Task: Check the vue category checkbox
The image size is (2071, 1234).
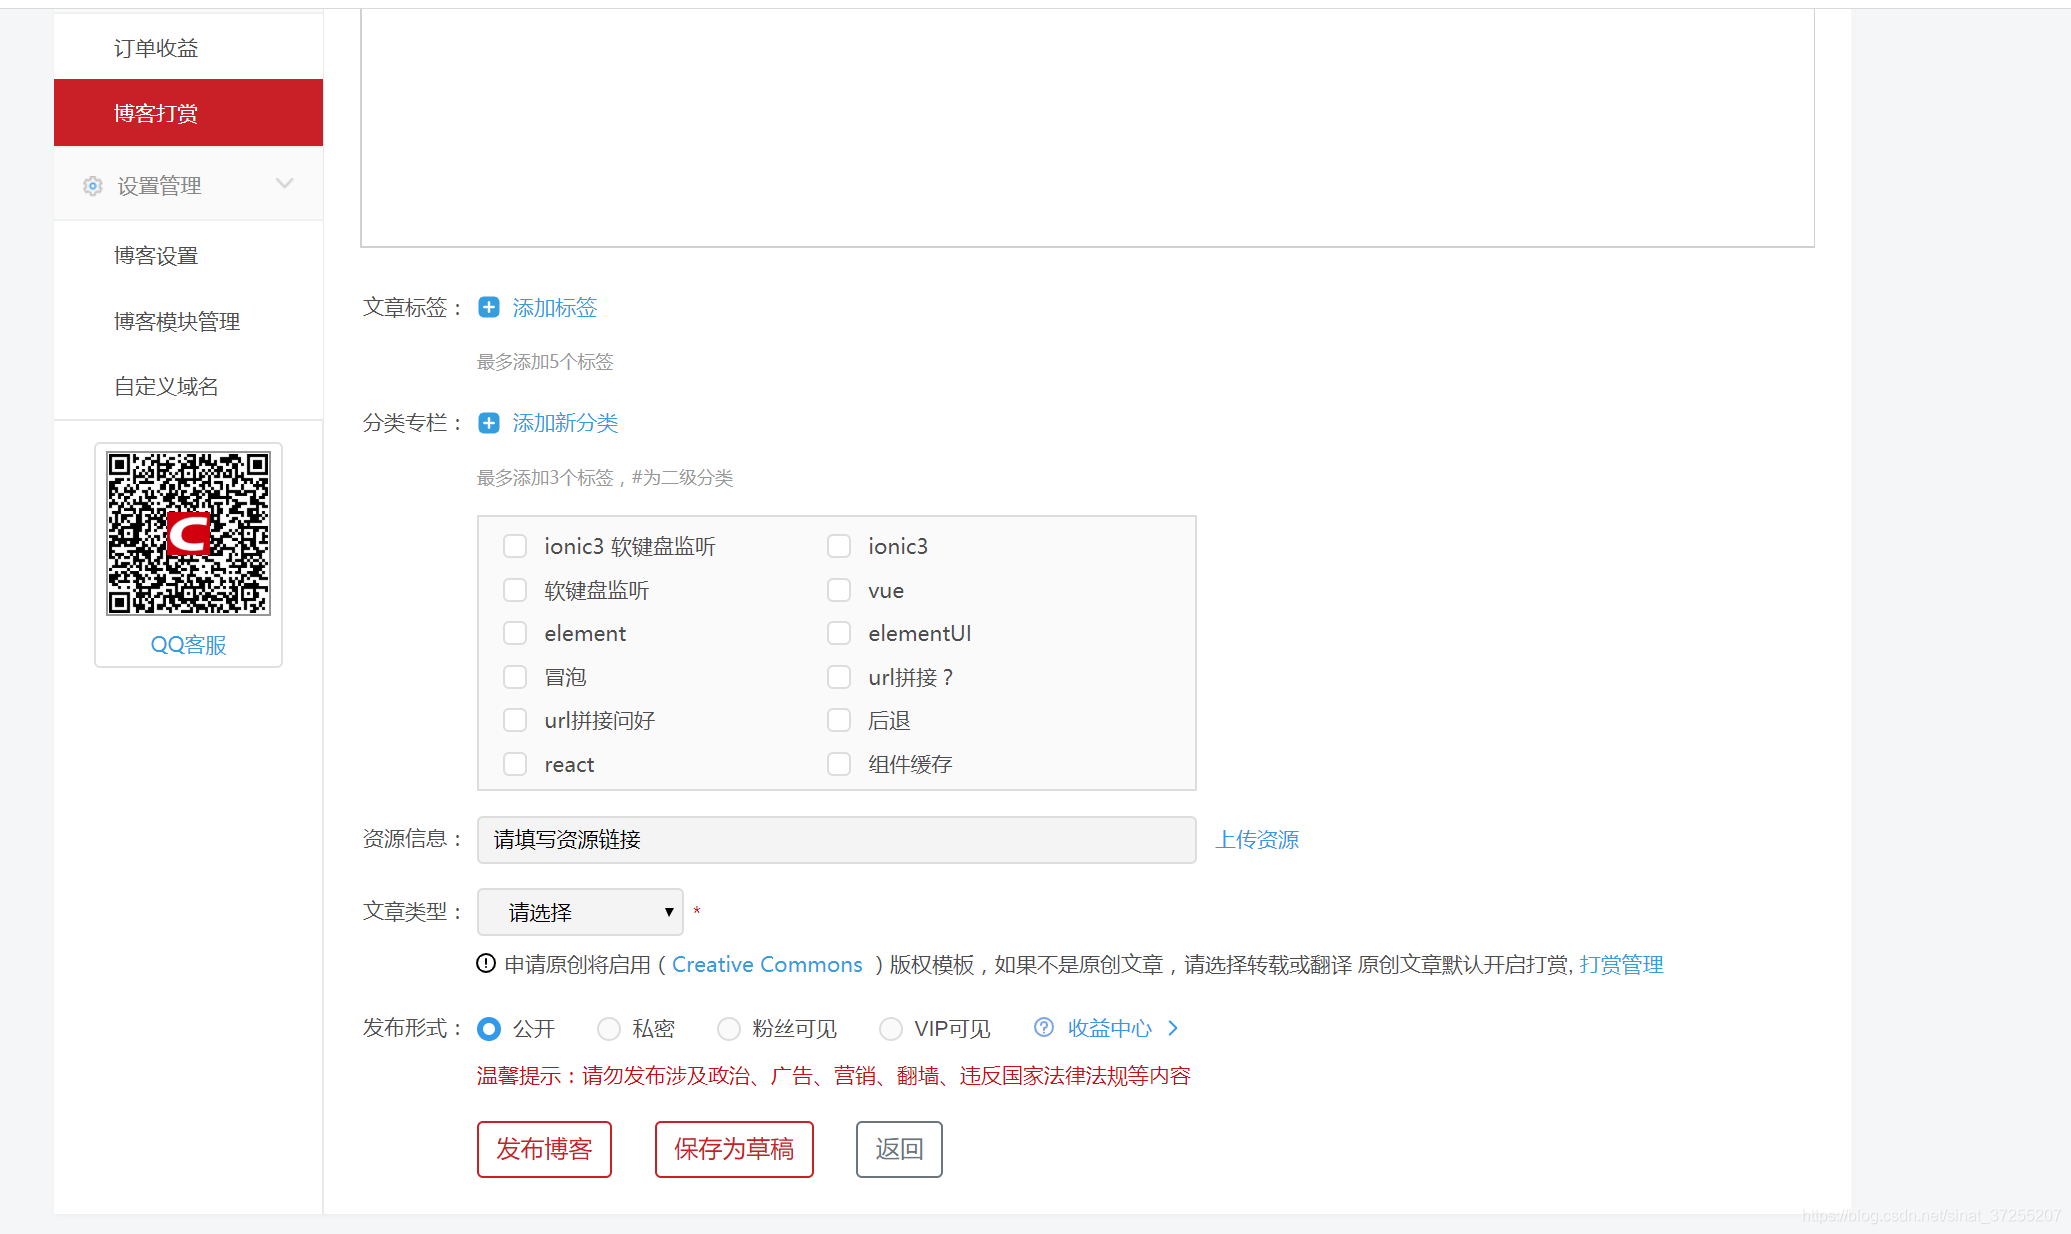Action: (839, 590)
